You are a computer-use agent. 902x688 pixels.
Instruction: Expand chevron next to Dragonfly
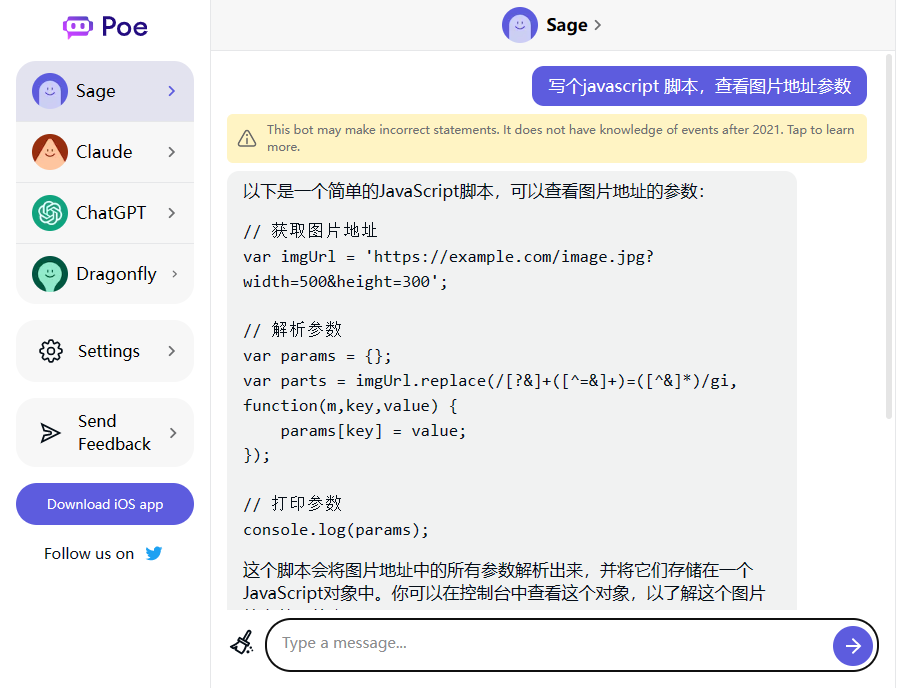click(x=175, y=274)
